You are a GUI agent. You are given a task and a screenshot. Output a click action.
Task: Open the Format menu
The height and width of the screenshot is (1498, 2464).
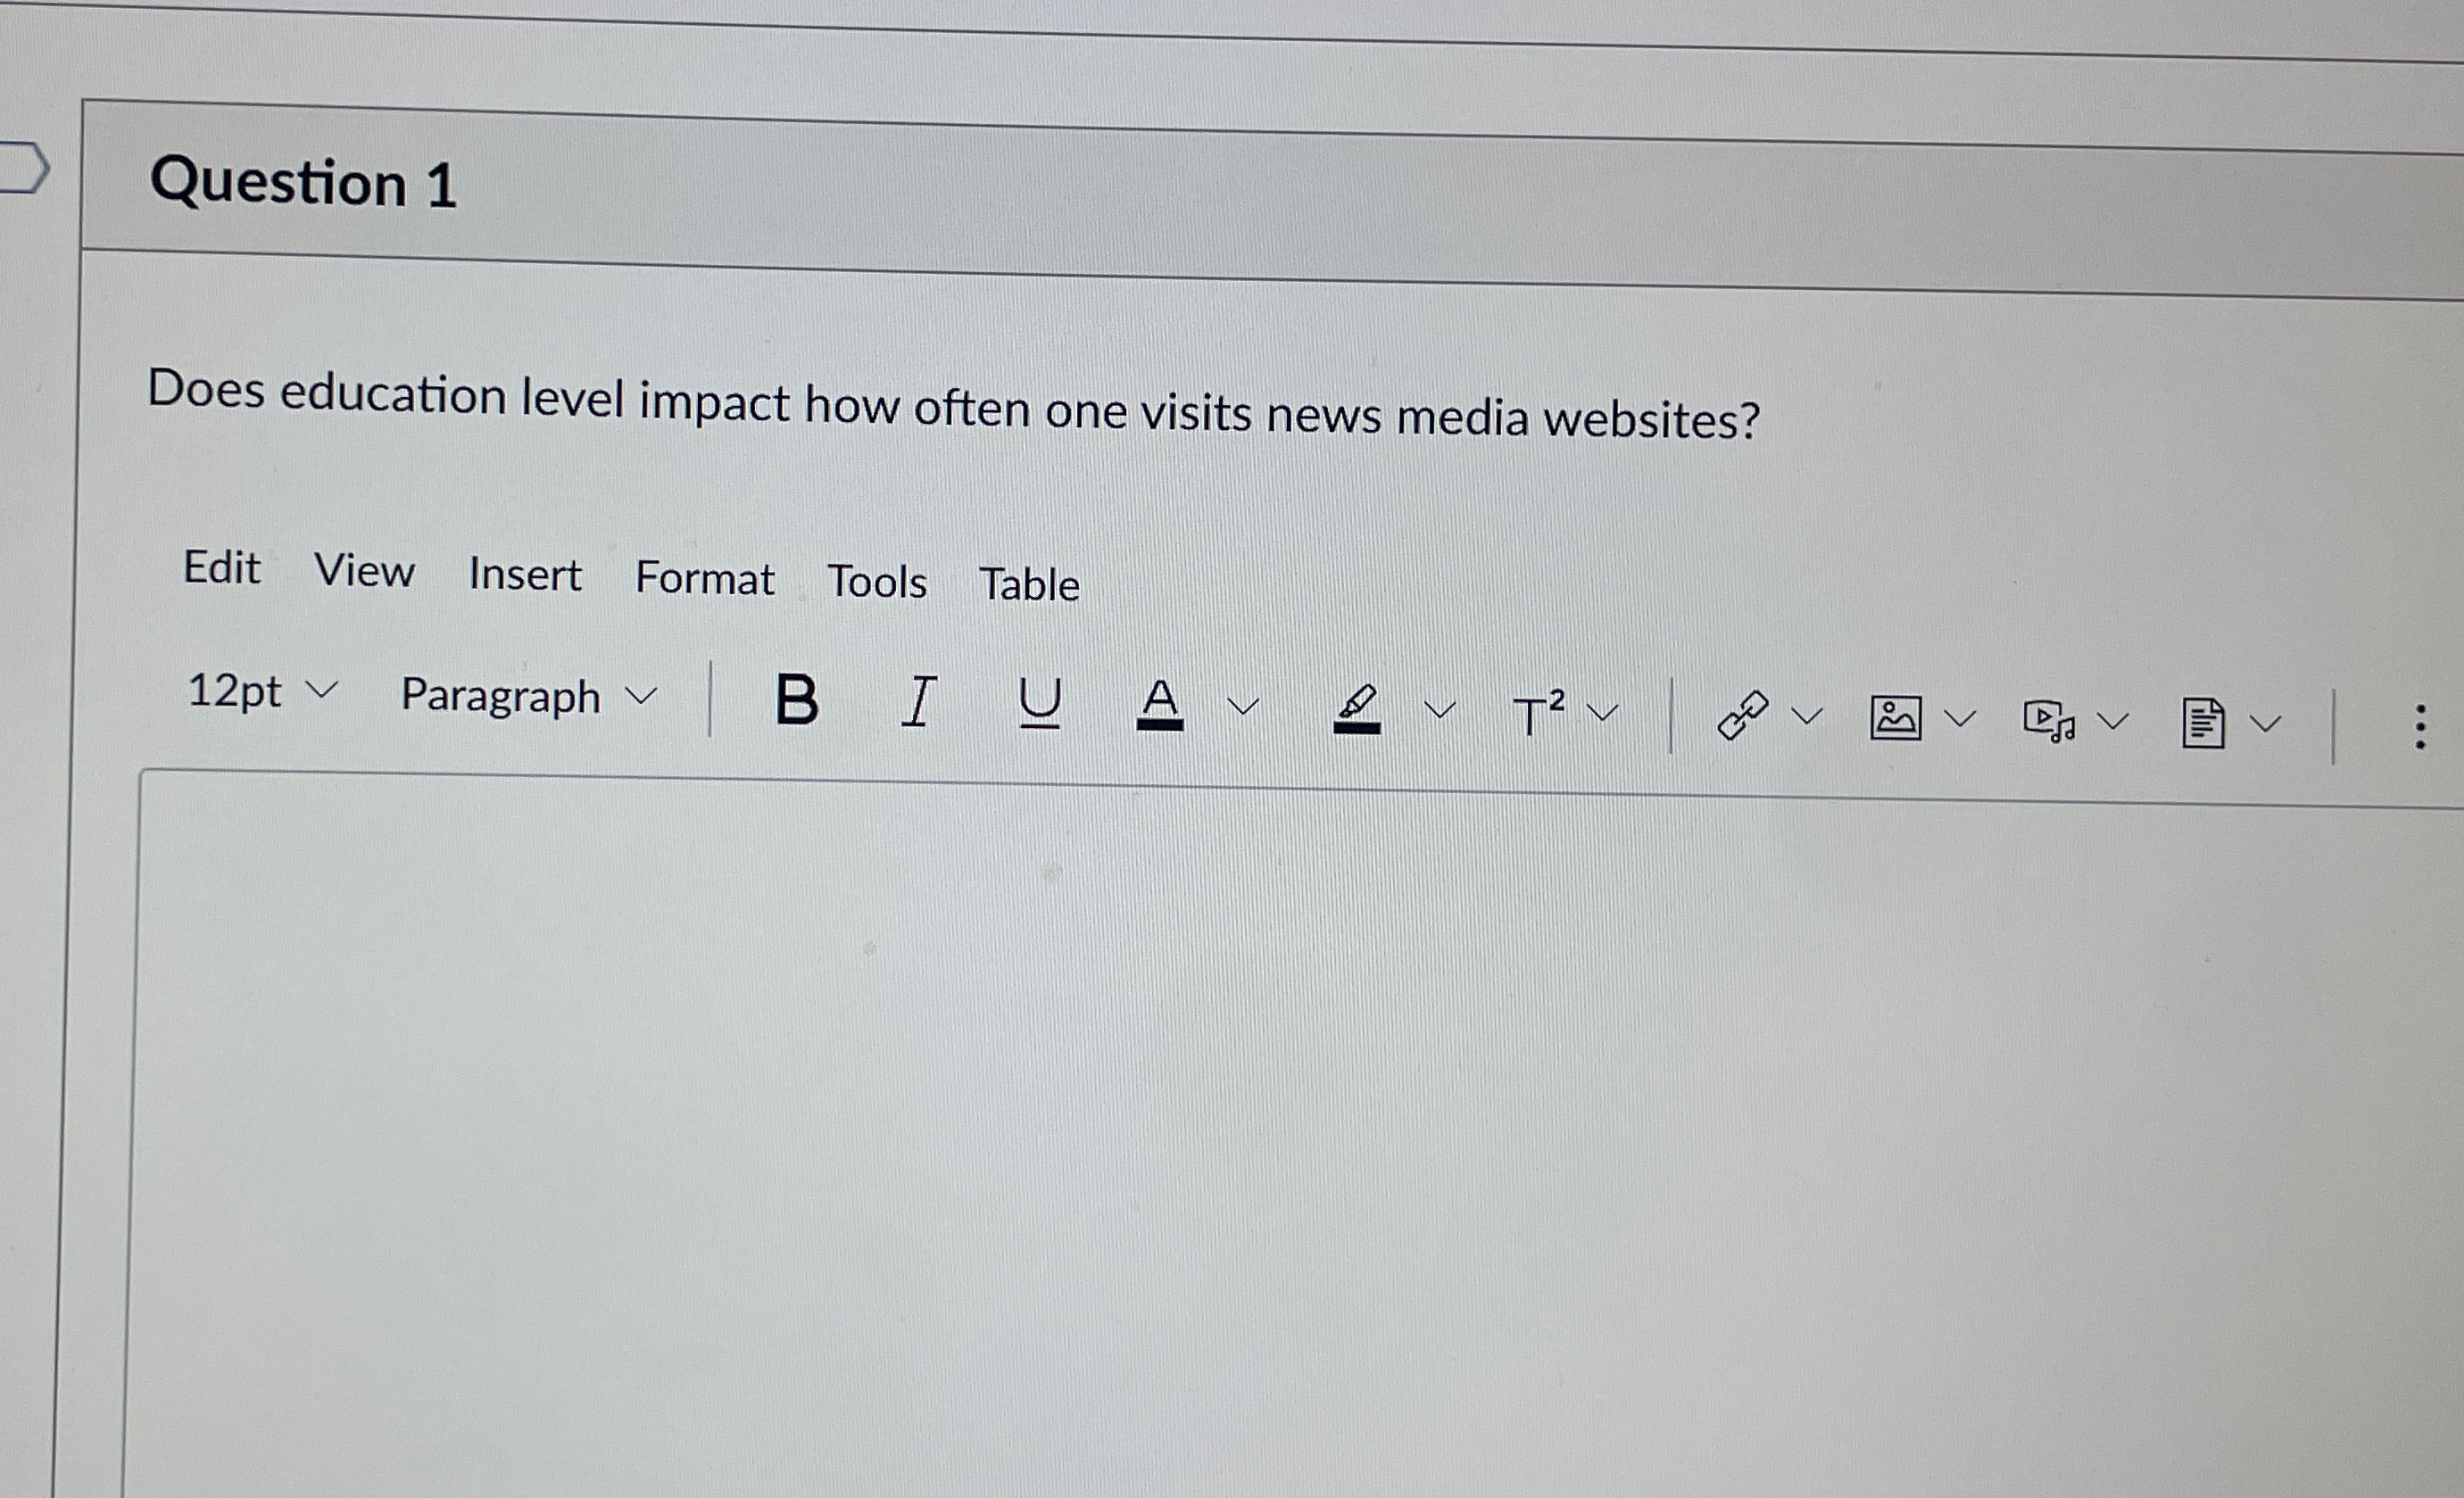[x=704, y=578]
